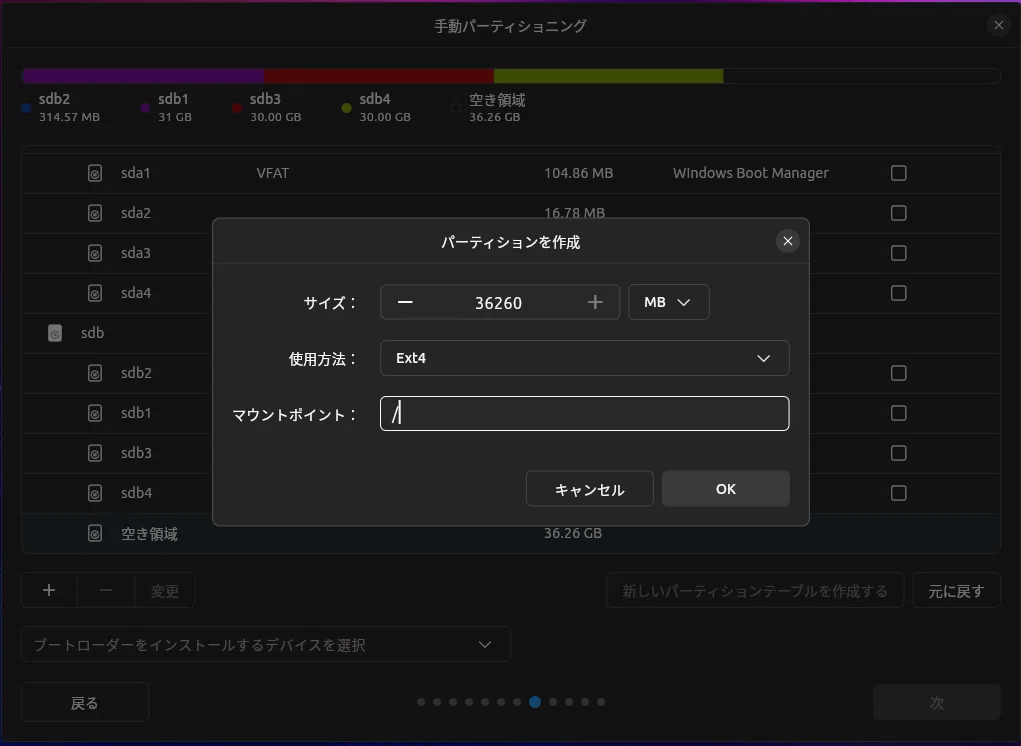The width and height of the screenshot is (1021, 746).
Task: Click the chevron in bootloader dropdown
Action: point(484,644)
